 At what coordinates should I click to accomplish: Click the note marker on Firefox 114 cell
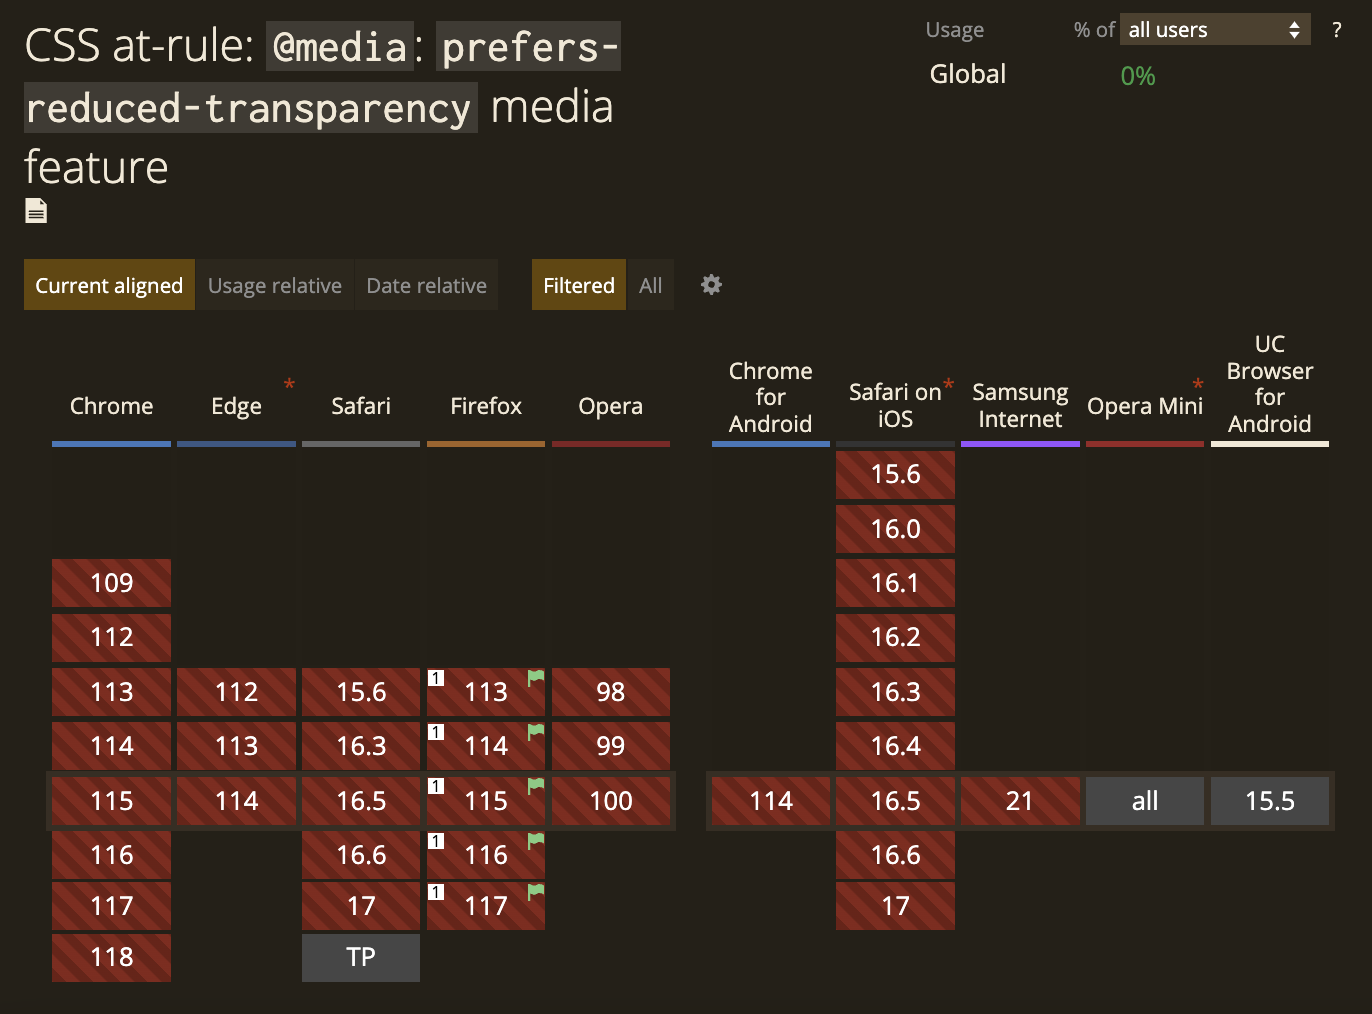coord(436,731)
